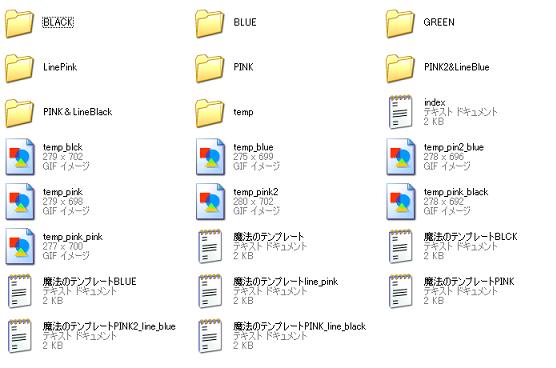The image size is (556, 368).
Task: Click the temp_pin2_blue file name
Action: (454, 147)
